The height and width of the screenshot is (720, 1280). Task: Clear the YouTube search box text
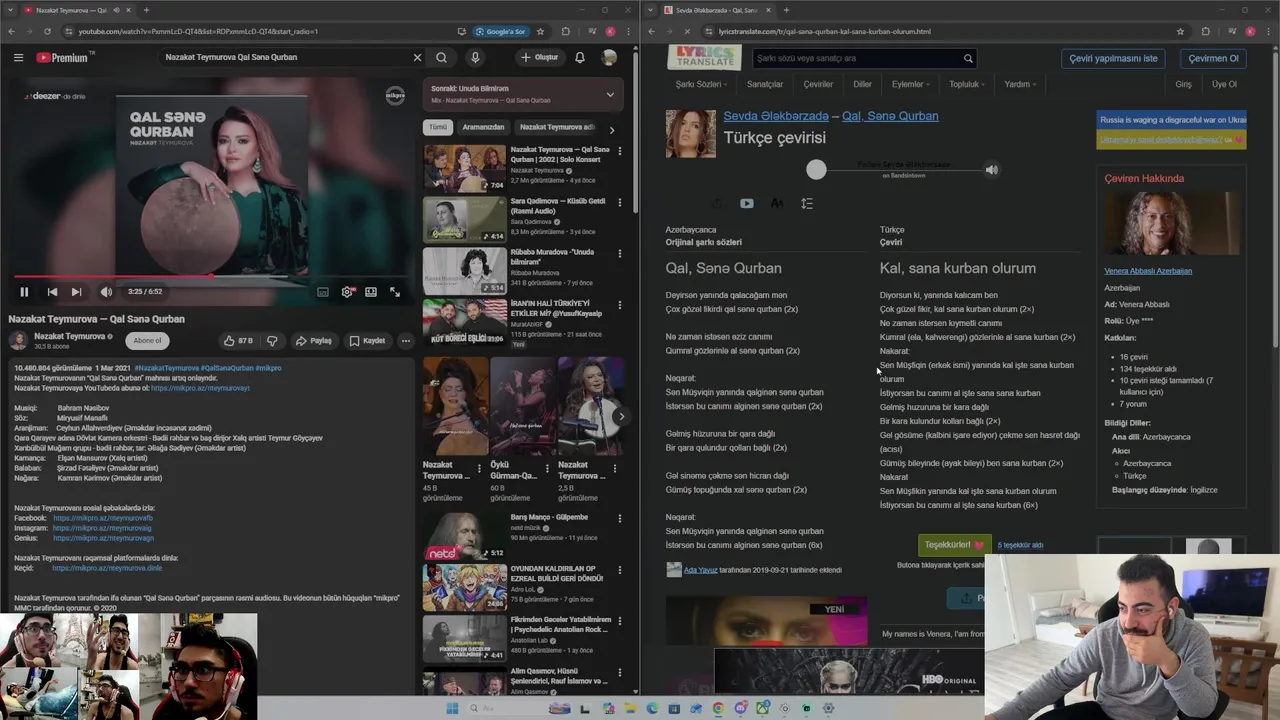(x=417, y=57)
